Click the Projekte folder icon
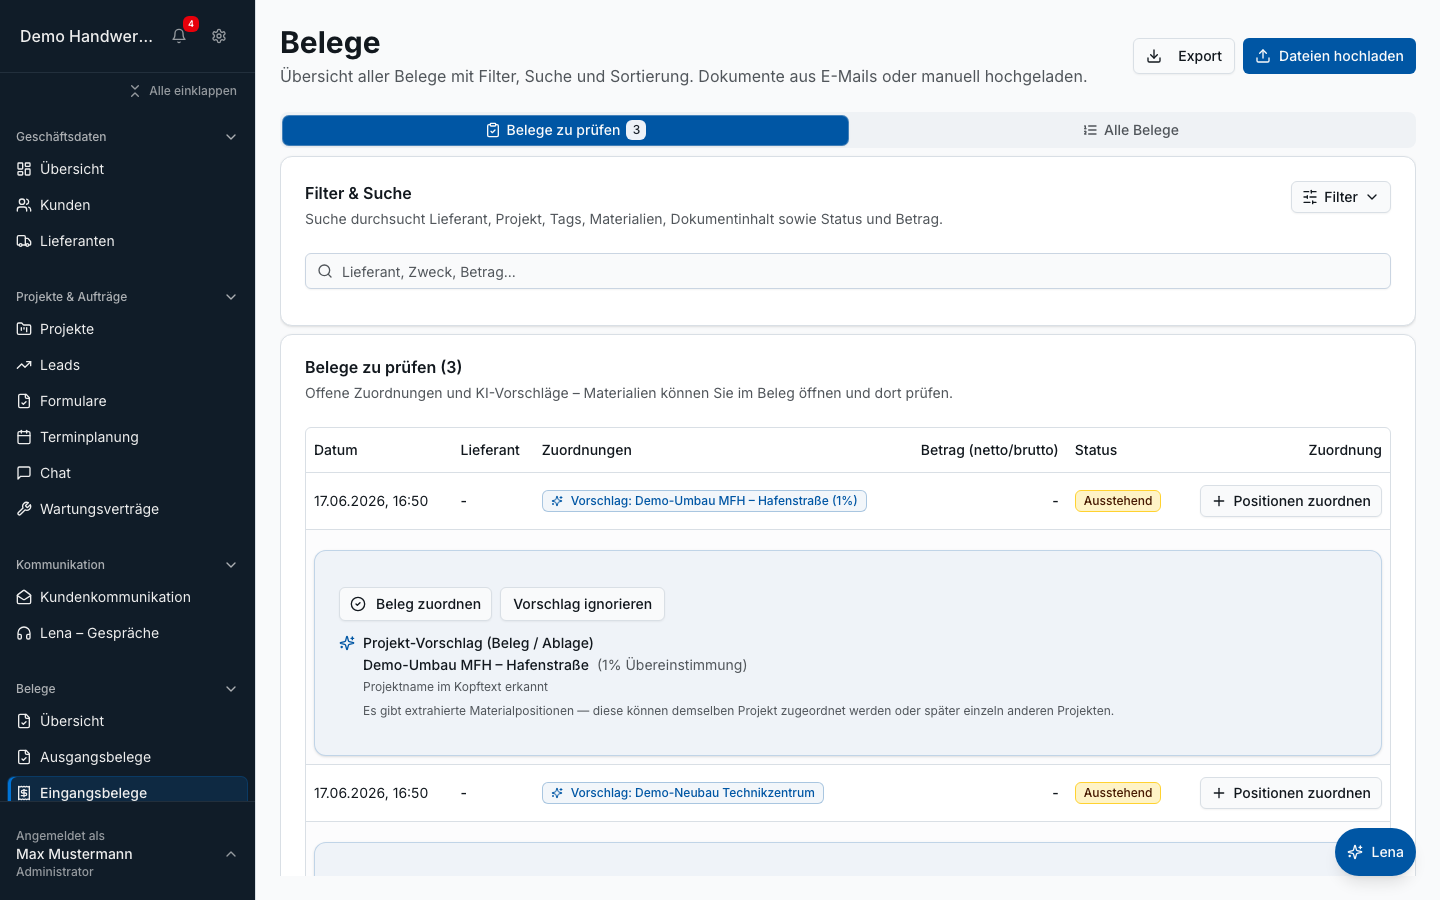 (x=24, y=329)
